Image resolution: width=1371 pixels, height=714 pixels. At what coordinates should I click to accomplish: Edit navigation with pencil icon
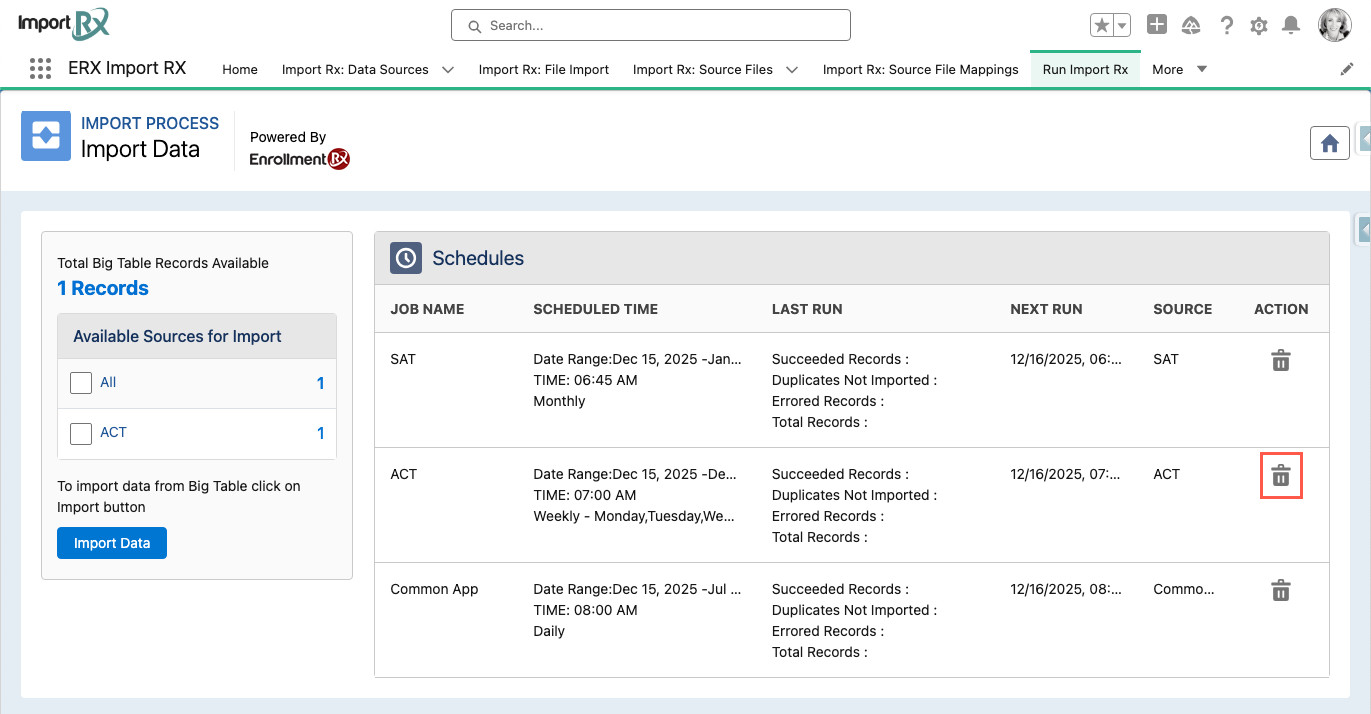[x=1347, y=69]
